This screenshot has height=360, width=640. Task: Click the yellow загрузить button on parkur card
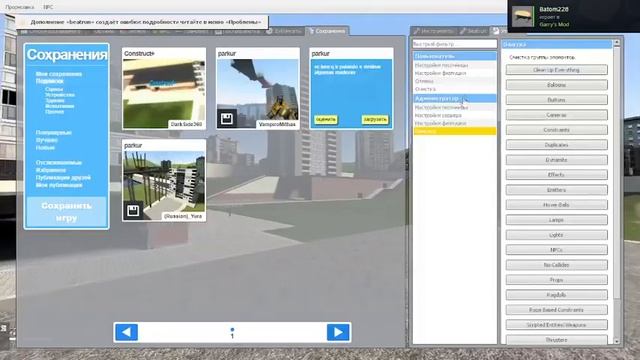pos(375,120)
